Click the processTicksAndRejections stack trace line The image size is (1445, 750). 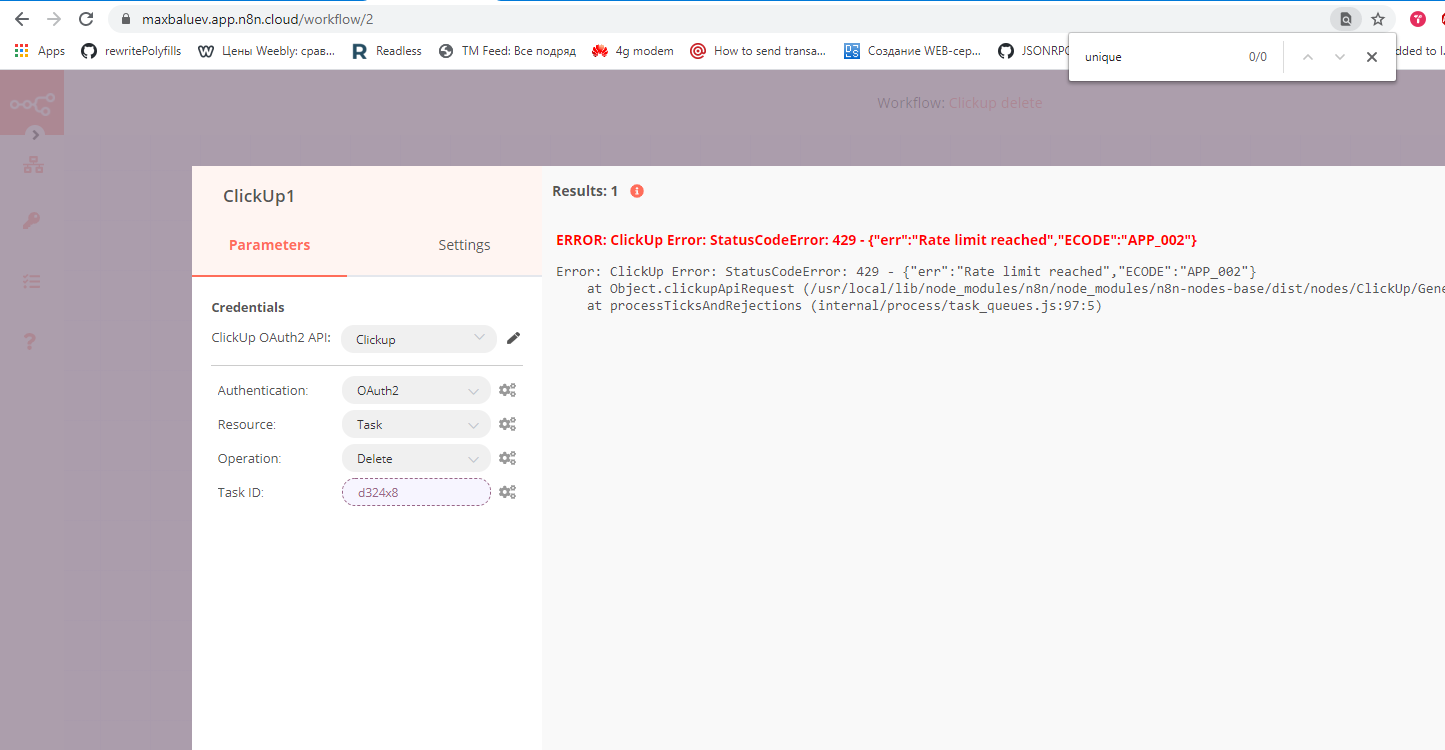click(x=844, y=305)
